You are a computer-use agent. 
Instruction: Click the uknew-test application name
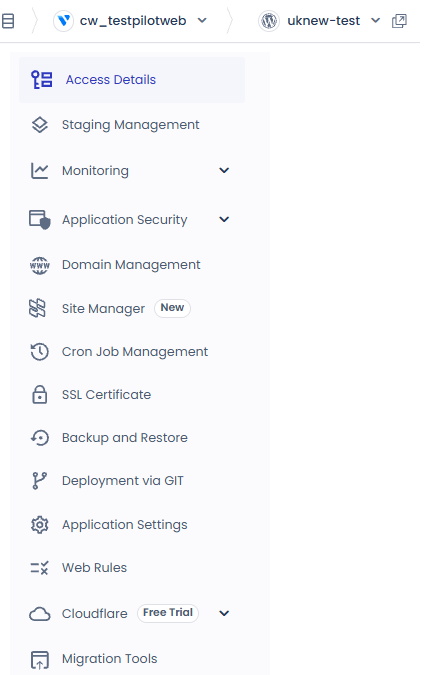point(324,21)
